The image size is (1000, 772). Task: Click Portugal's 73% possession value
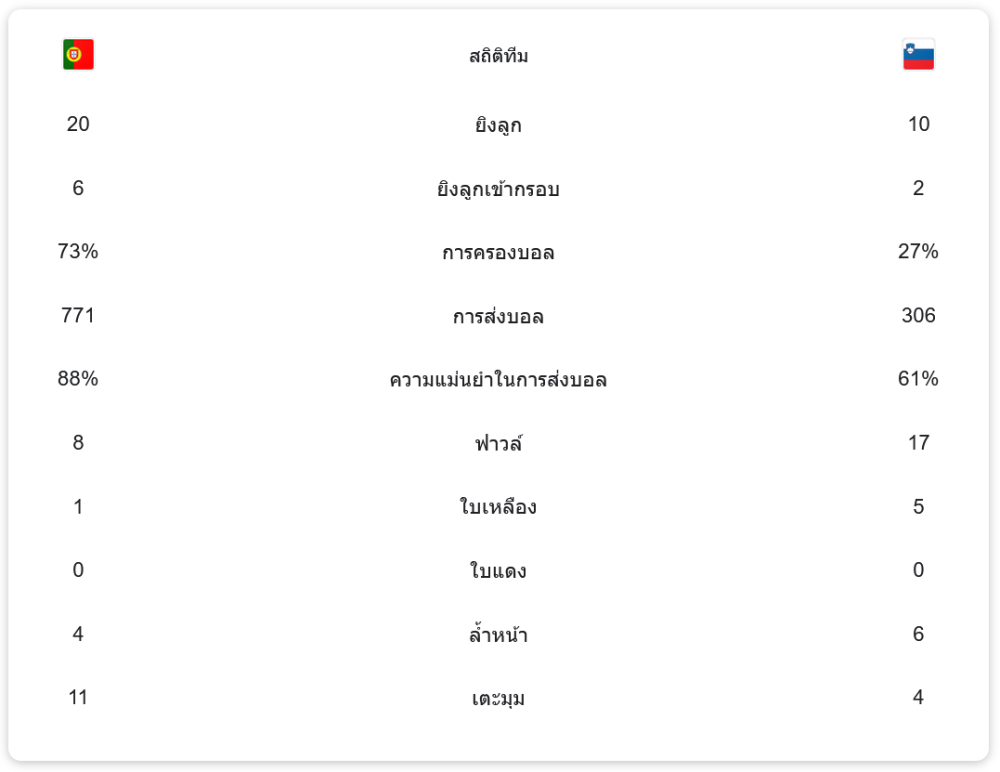pos(78,252)
